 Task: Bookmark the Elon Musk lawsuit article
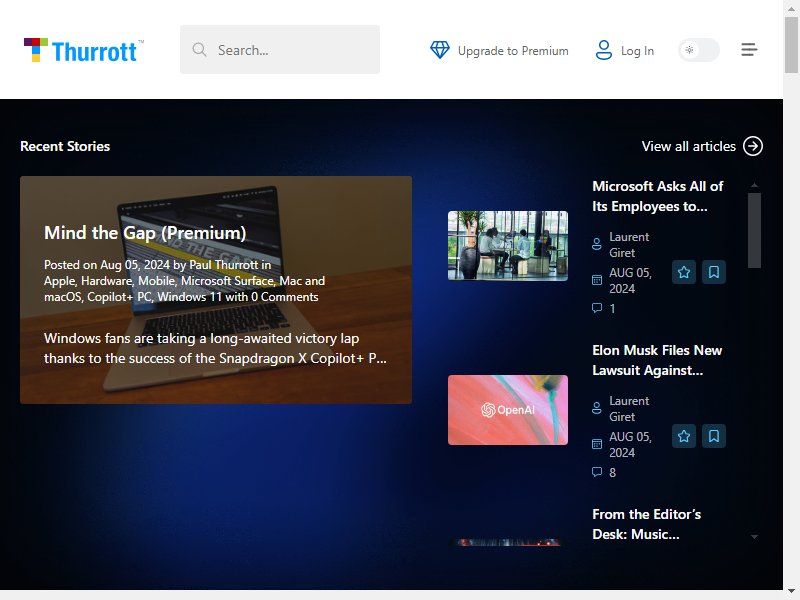(714, 436)
